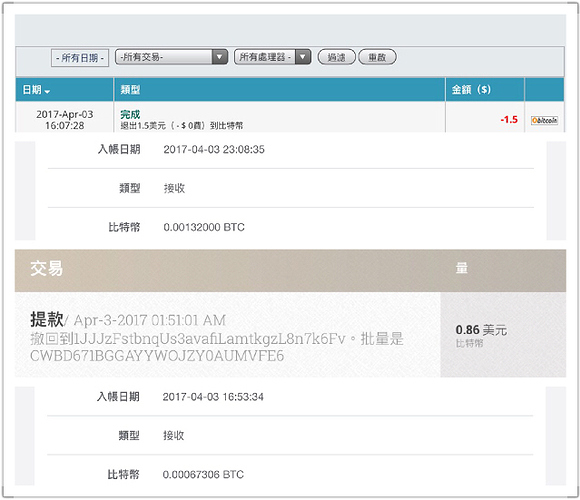Click the bitcoin processor logo icon

click(544, 120)
